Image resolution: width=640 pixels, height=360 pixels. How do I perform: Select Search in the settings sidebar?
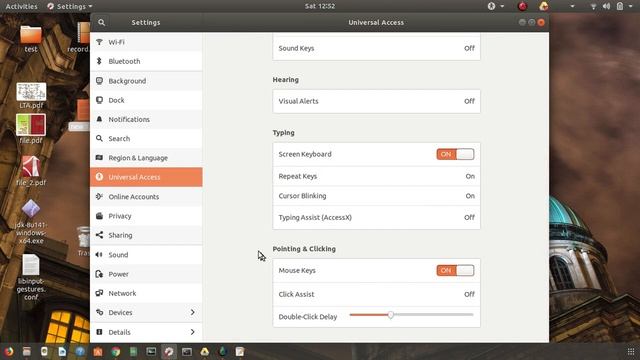[x=146, y=138]
